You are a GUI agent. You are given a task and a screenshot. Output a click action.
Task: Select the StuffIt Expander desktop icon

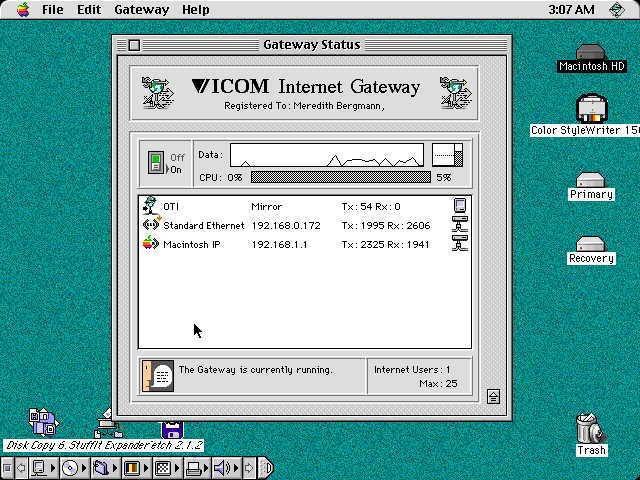(x=108, y=424)
